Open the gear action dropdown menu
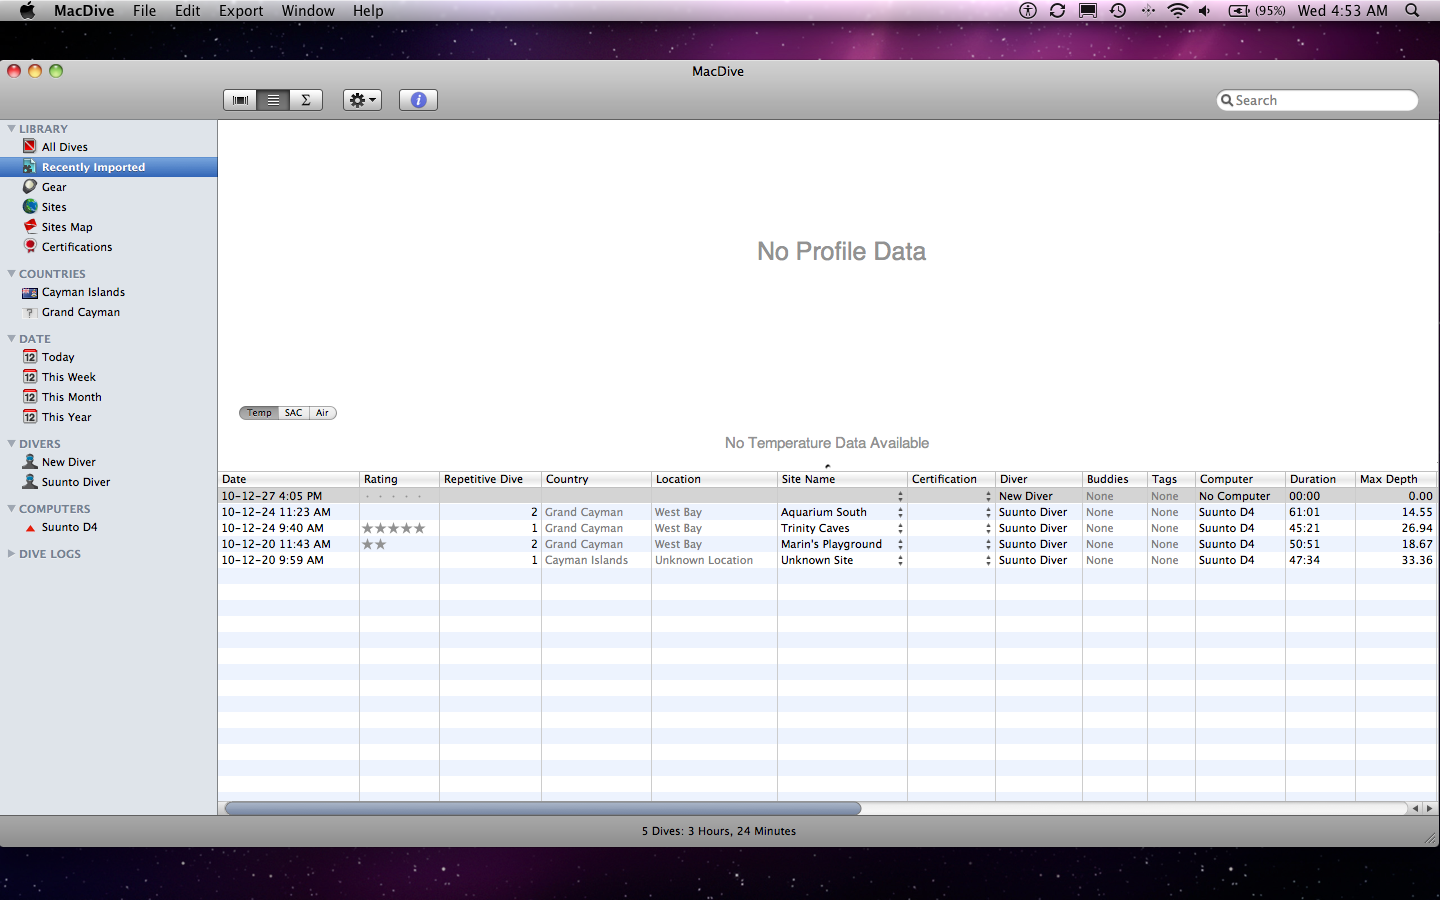The width and height of the screenshot is (1440, 900). point(362,100)
